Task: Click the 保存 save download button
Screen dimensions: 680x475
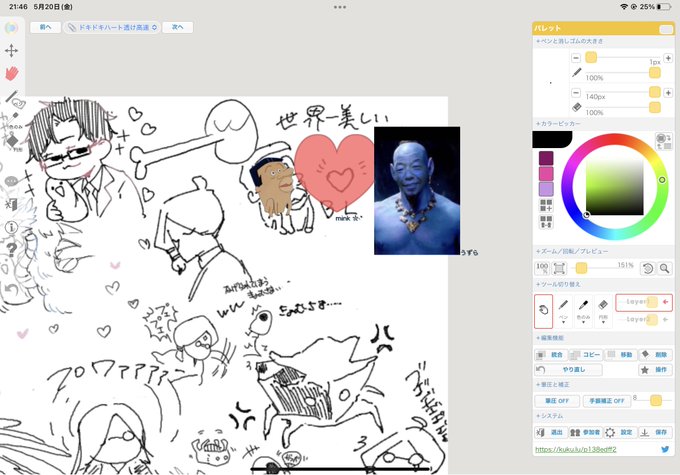Action: [655, 432]
